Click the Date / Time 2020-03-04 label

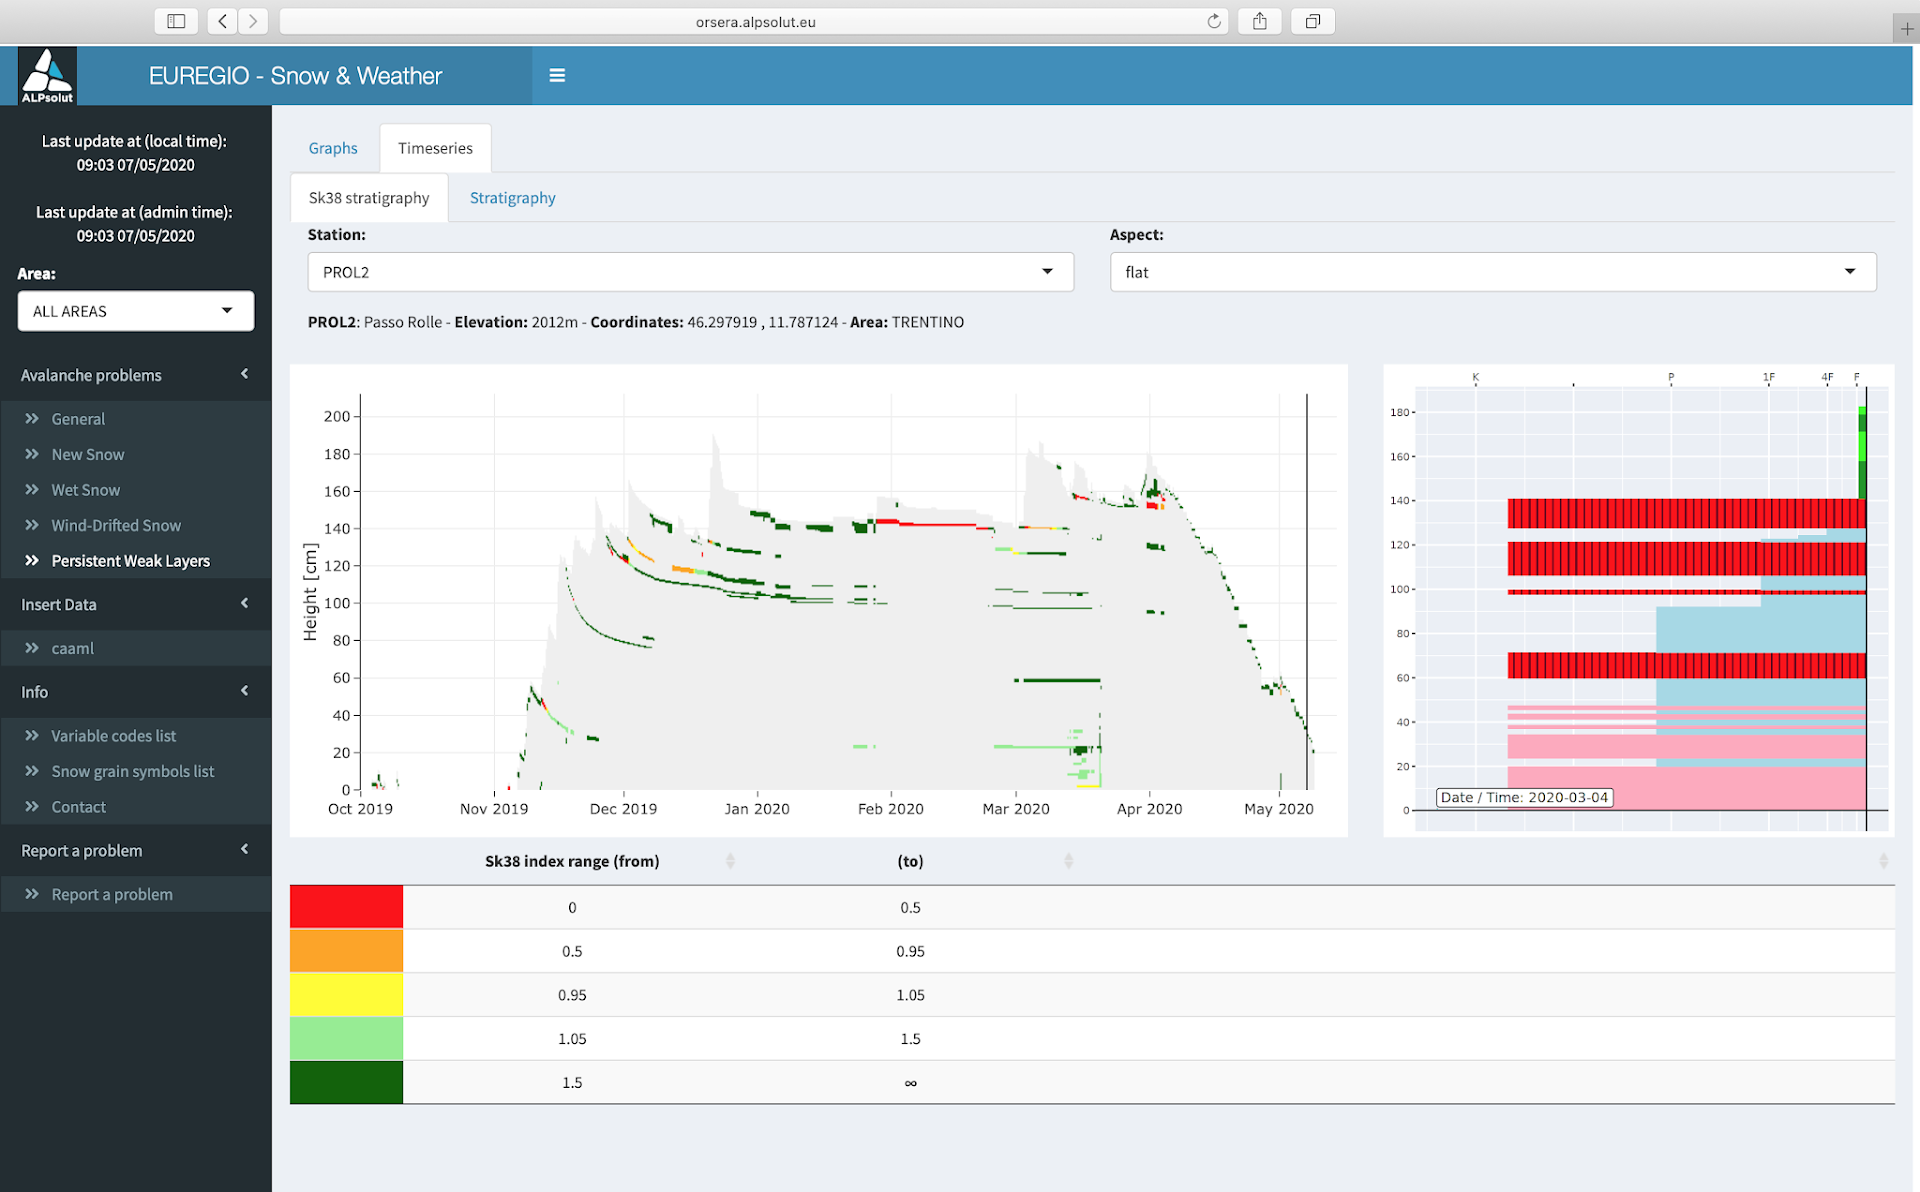coord(1524,797)
